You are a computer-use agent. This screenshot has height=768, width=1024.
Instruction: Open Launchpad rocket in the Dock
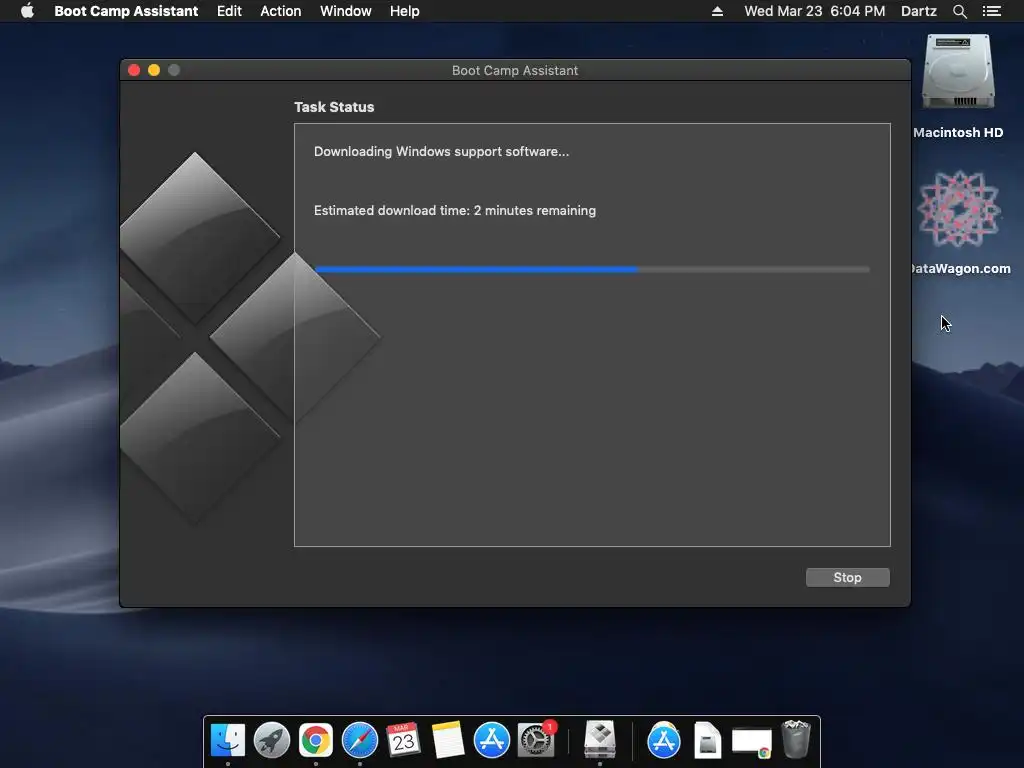tap(272, 740)
